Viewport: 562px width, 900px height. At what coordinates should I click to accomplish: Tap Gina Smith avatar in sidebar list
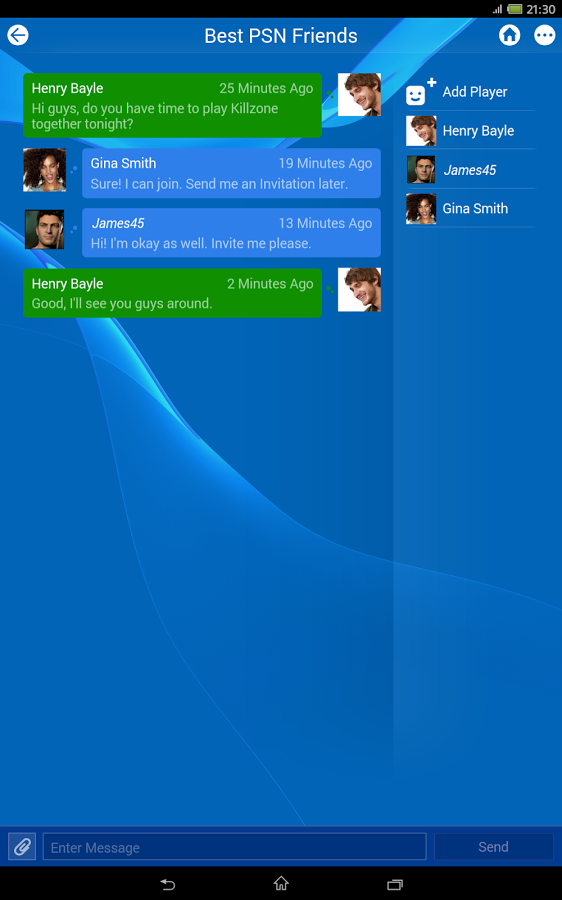(x=421, y=208)
